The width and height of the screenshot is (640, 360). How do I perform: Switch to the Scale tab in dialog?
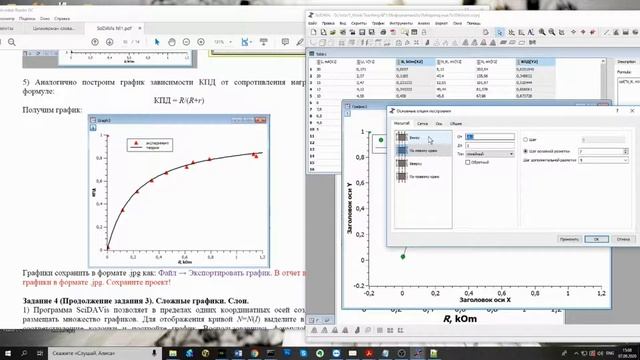pos(402,123)
